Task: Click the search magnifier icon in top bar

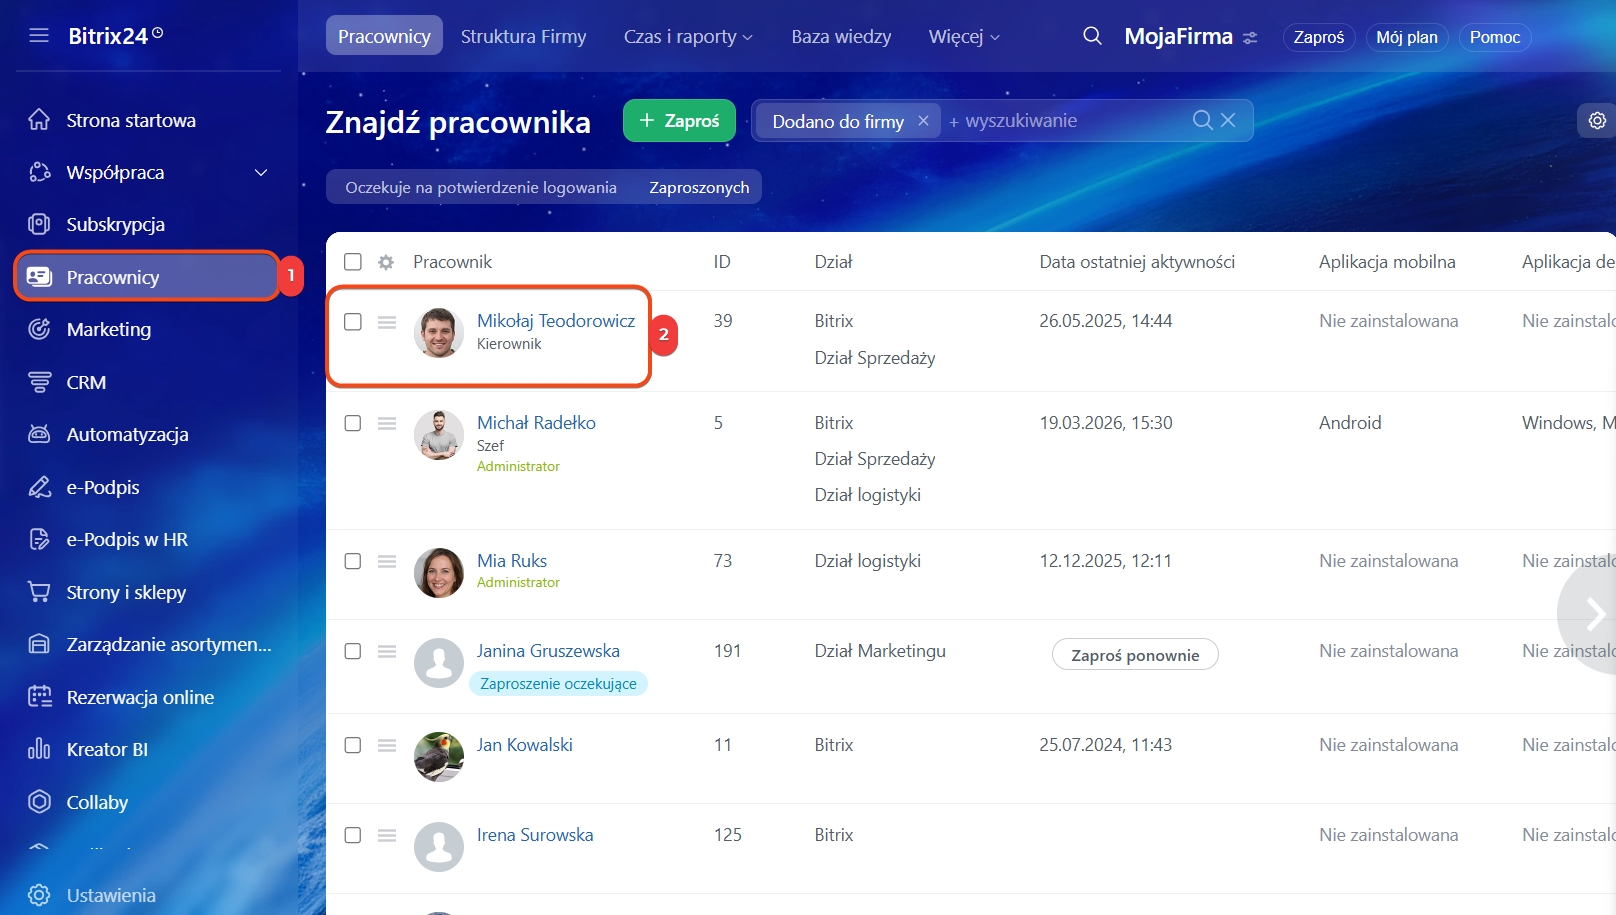Action: tap(1092, 36)
